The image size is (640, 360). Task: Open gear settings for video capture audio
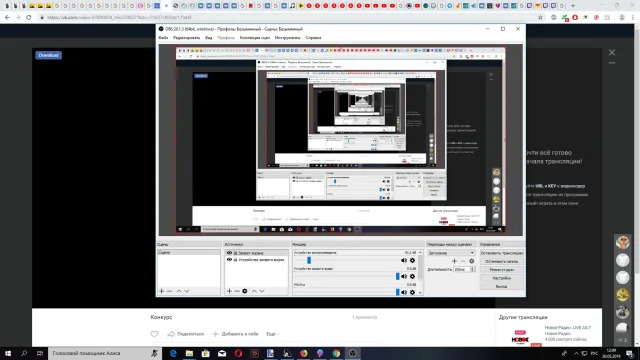pos(412,276)
